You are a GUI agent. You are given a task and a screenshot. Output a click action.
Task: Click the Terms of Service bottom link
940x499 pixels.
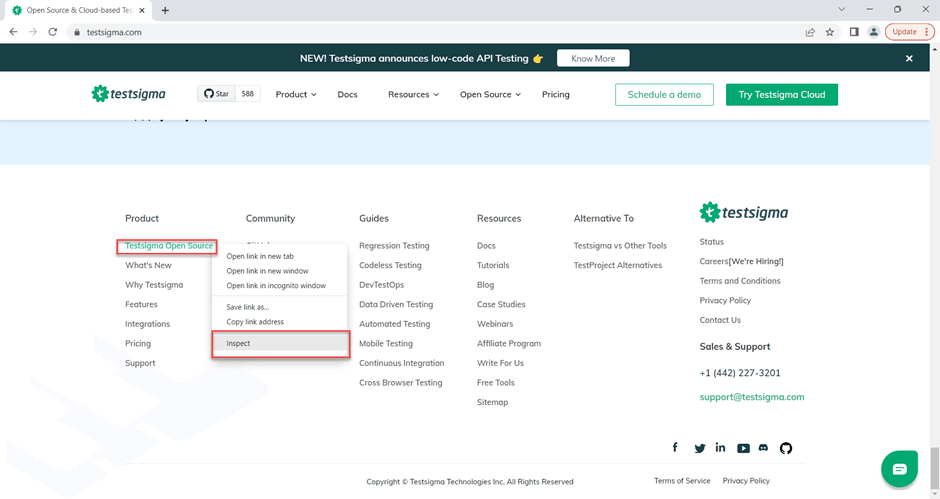coord(682,481)
